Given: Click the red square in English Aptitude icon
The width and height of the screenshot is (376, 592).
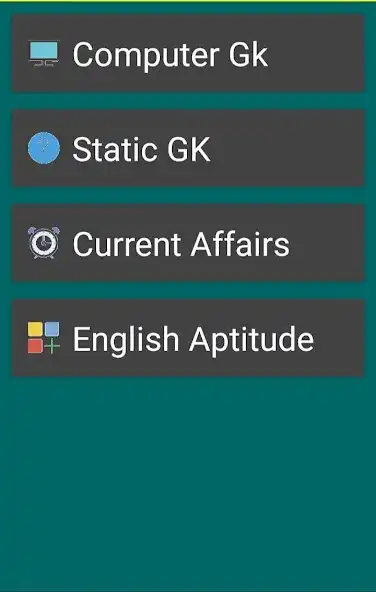Looking at the screenshot, I should coord(35,346).
